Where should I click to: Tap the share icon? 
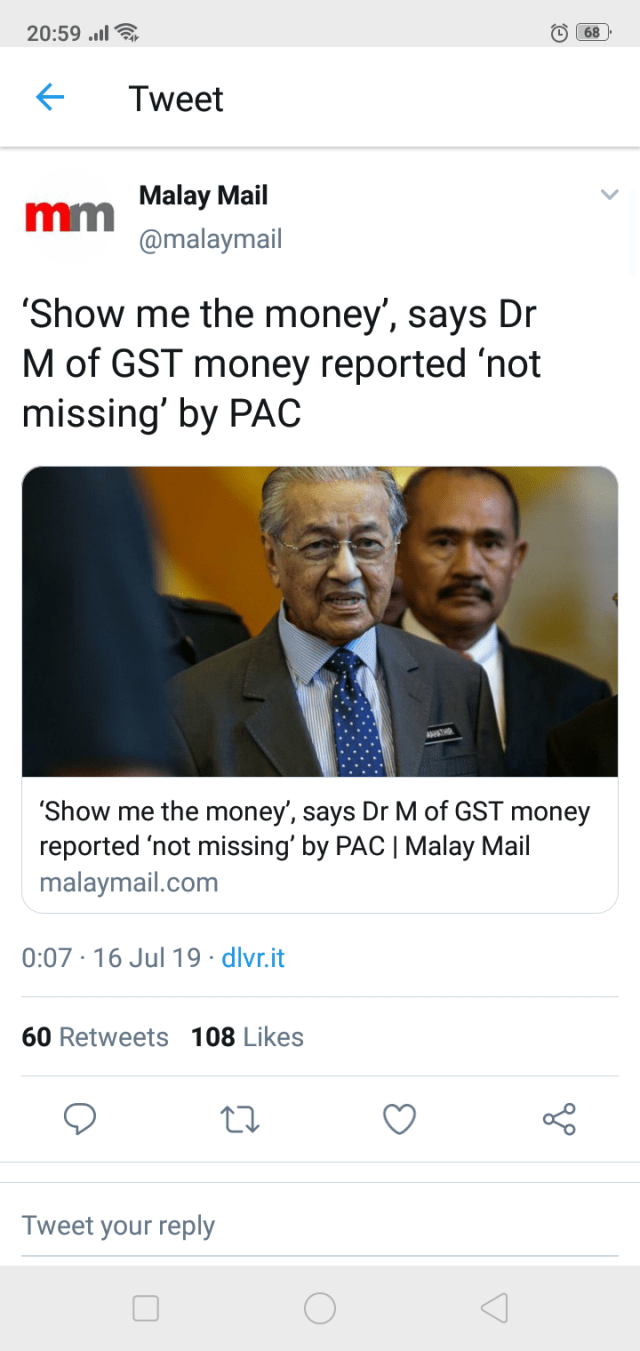tap(559, 1119)
